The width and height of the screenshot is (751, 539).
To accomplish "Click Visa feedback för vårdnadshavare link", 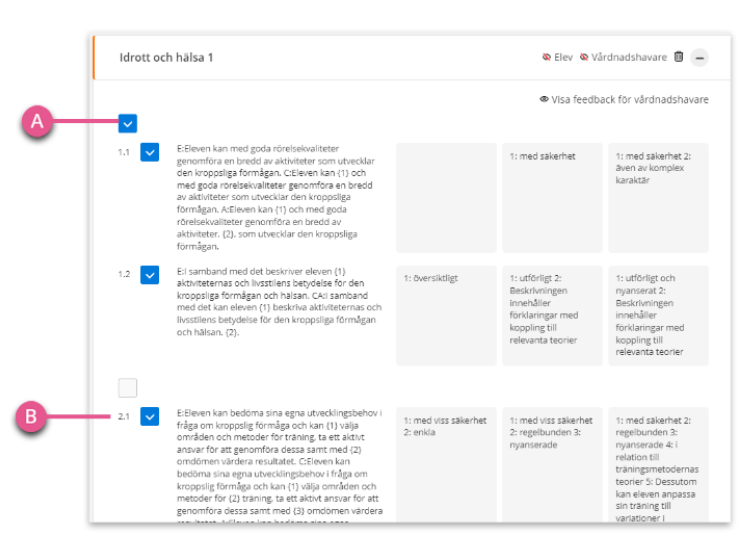I will pos(624,99).
